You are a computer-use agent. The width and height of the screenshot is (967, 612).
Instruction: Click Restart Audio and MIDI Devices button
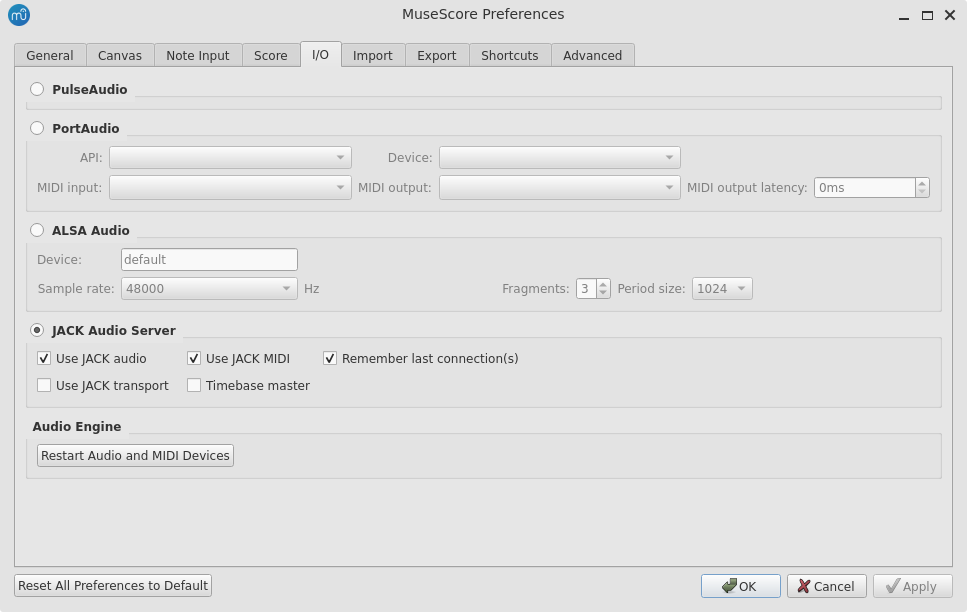135,455
